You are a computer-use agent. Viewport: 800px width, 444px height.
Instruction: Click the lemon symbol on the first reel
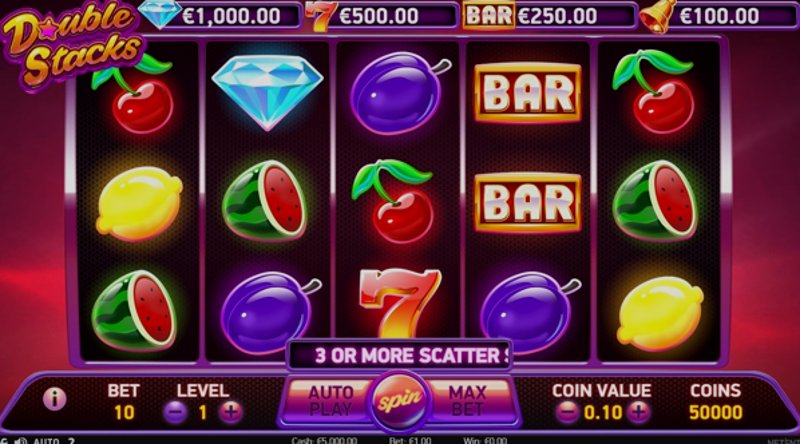pyautogui.click(x=139, y=203)
